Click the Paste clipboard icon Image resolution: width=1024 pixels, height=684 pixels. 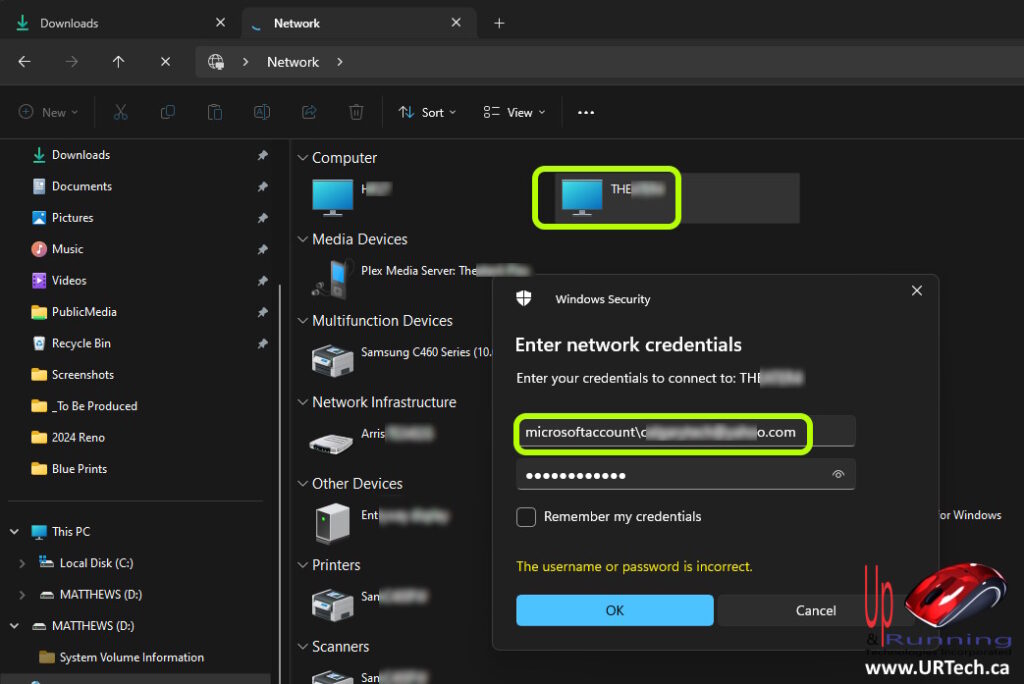215,113
